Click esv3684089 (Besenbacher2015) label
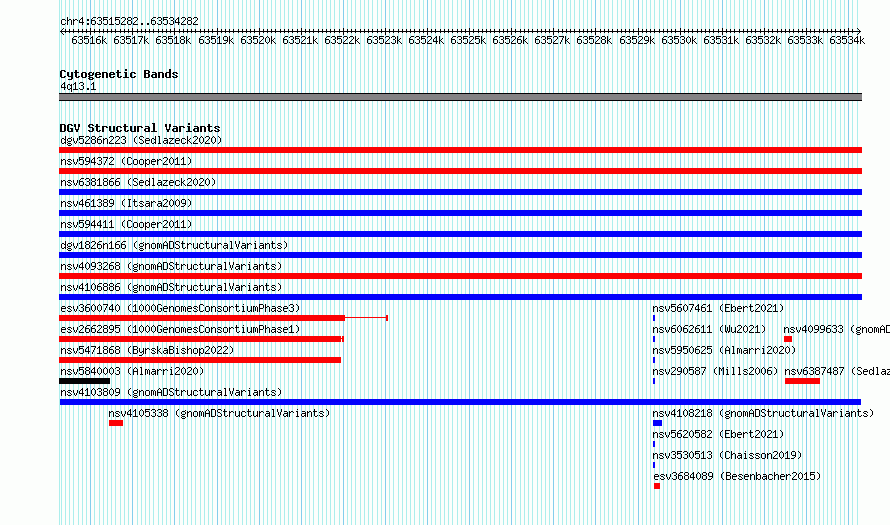This screenshot has width=890, height=525. coord(737,476)
